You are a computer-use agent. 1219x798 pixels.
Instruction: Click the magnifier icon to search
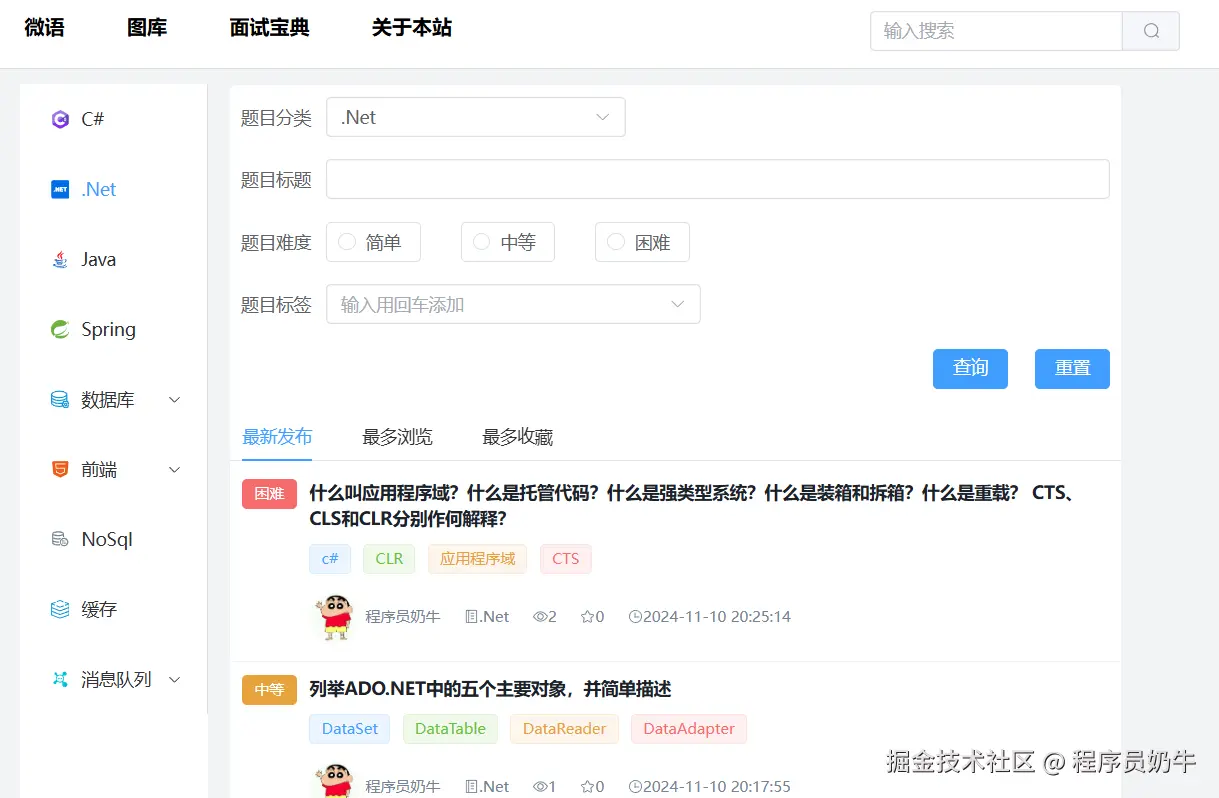1150,31
